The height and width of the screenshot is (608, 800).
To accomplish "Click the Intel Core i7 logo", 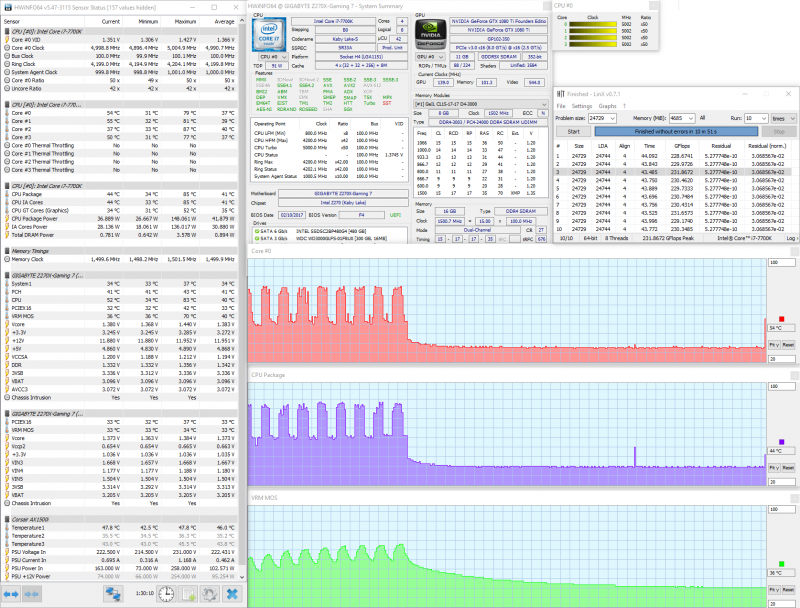I will tap(268, 35).
